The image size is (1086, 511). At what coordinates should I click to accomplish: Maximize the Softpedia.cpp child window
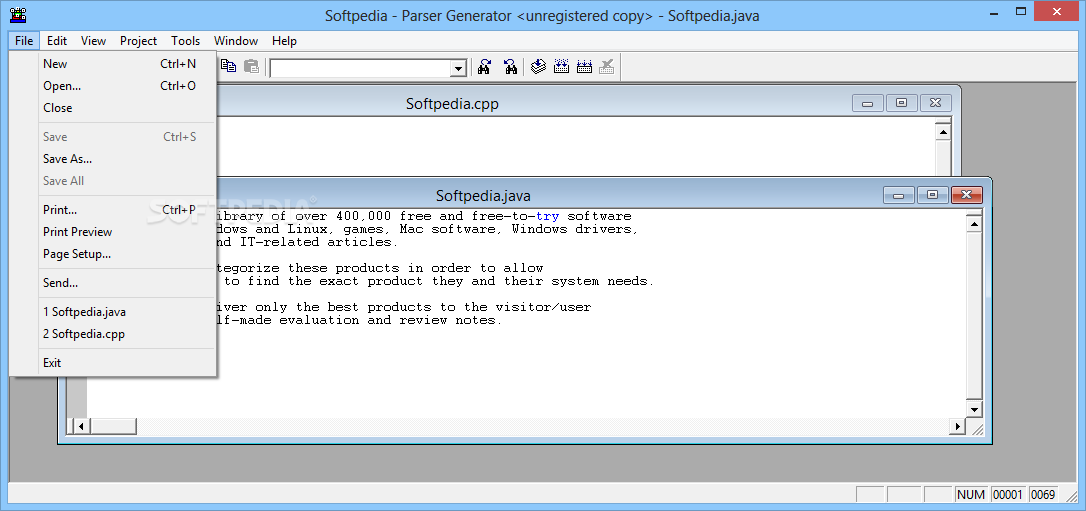[901, 103]
